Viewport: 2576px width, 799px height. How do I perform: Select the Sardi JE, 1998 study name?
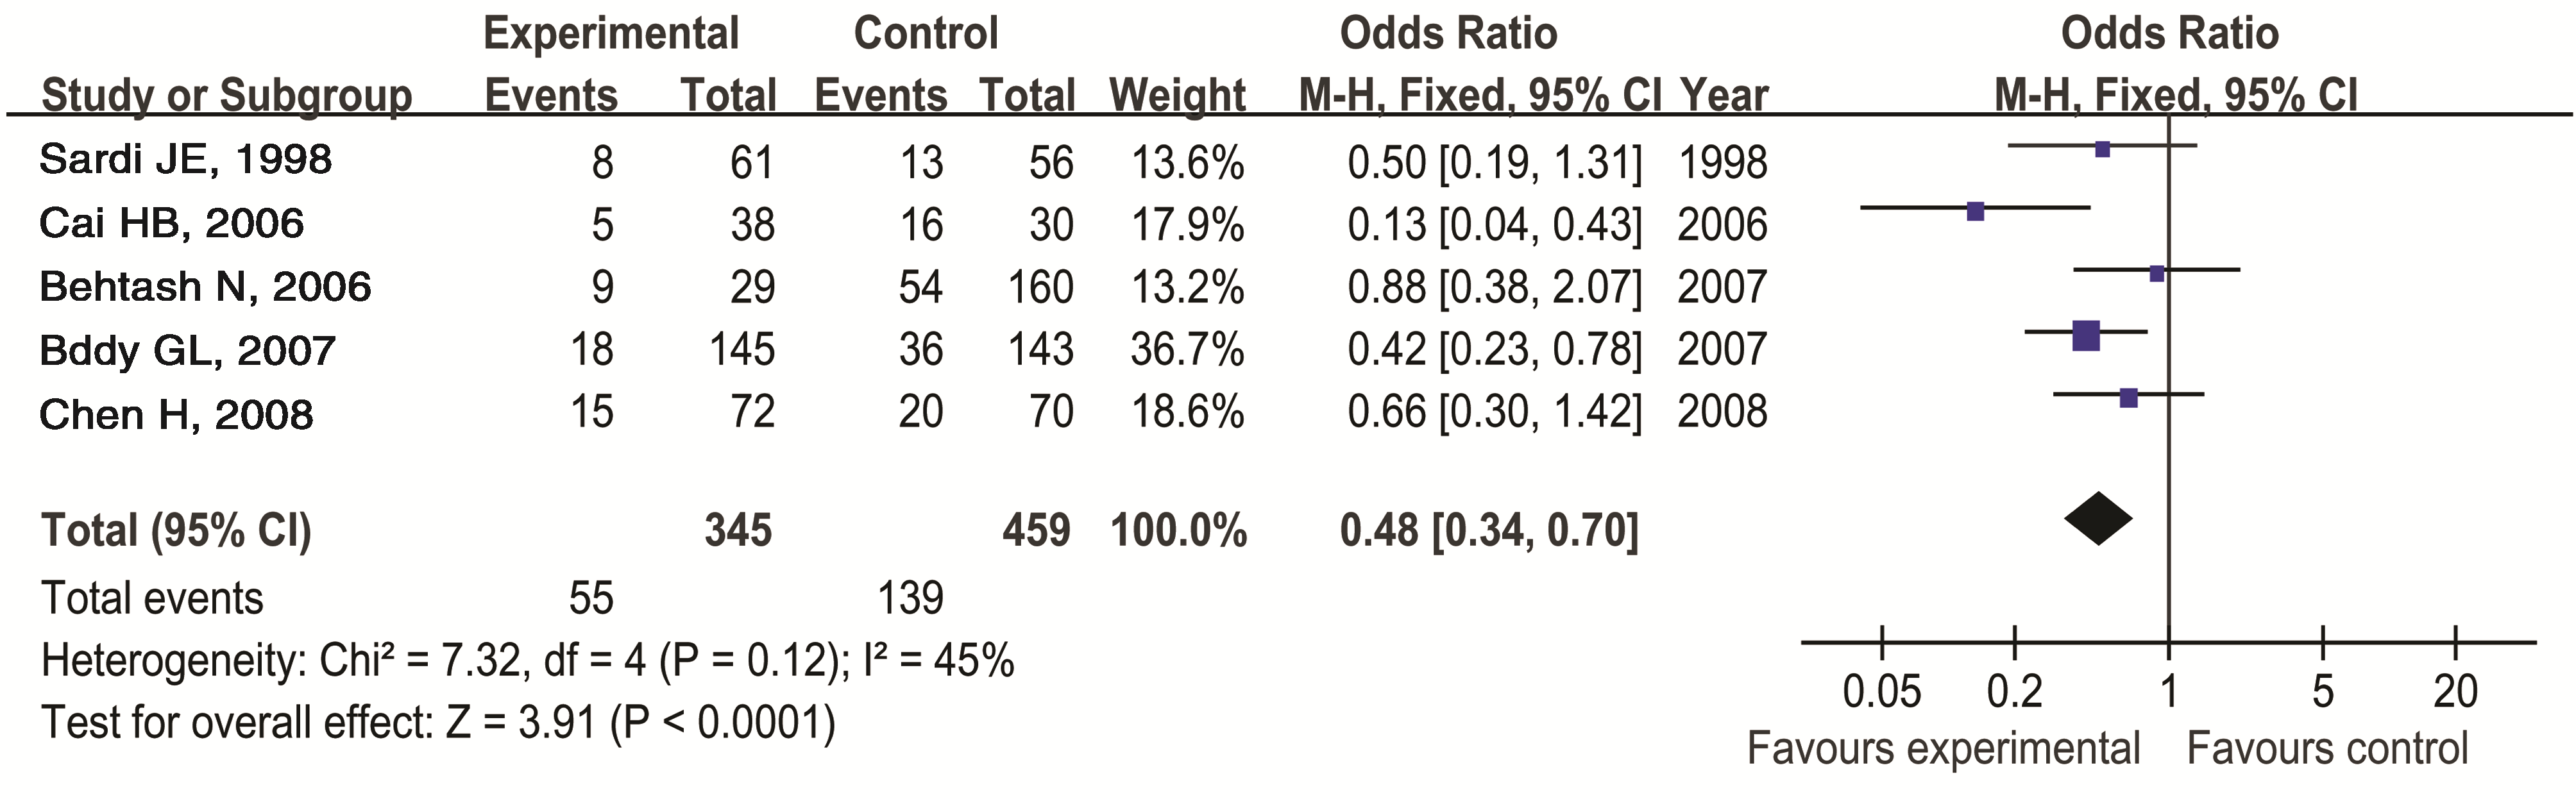tap(186, 160)
